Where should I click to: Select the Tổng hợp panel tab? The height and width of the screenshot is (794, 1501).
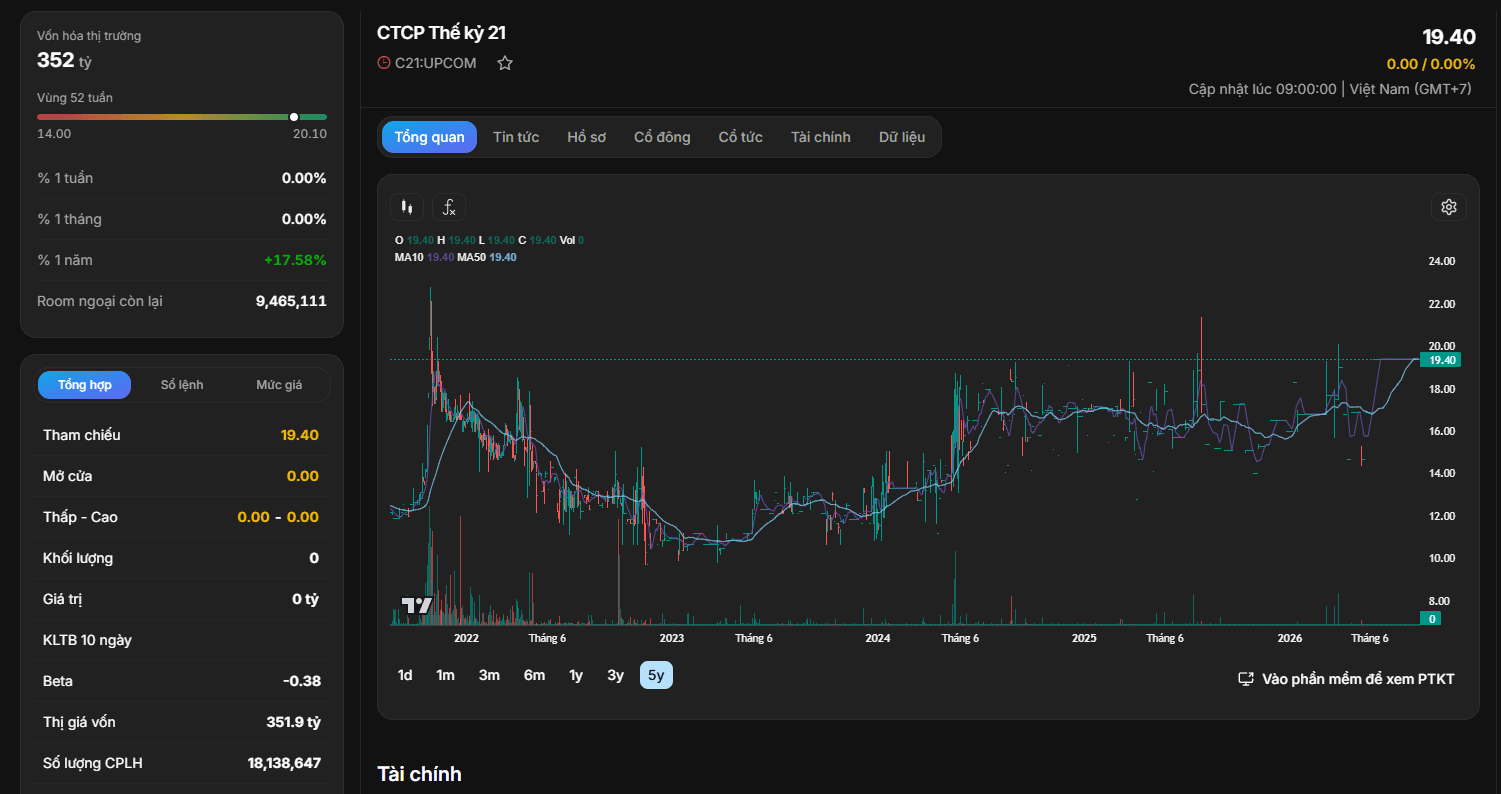[85, 385]
